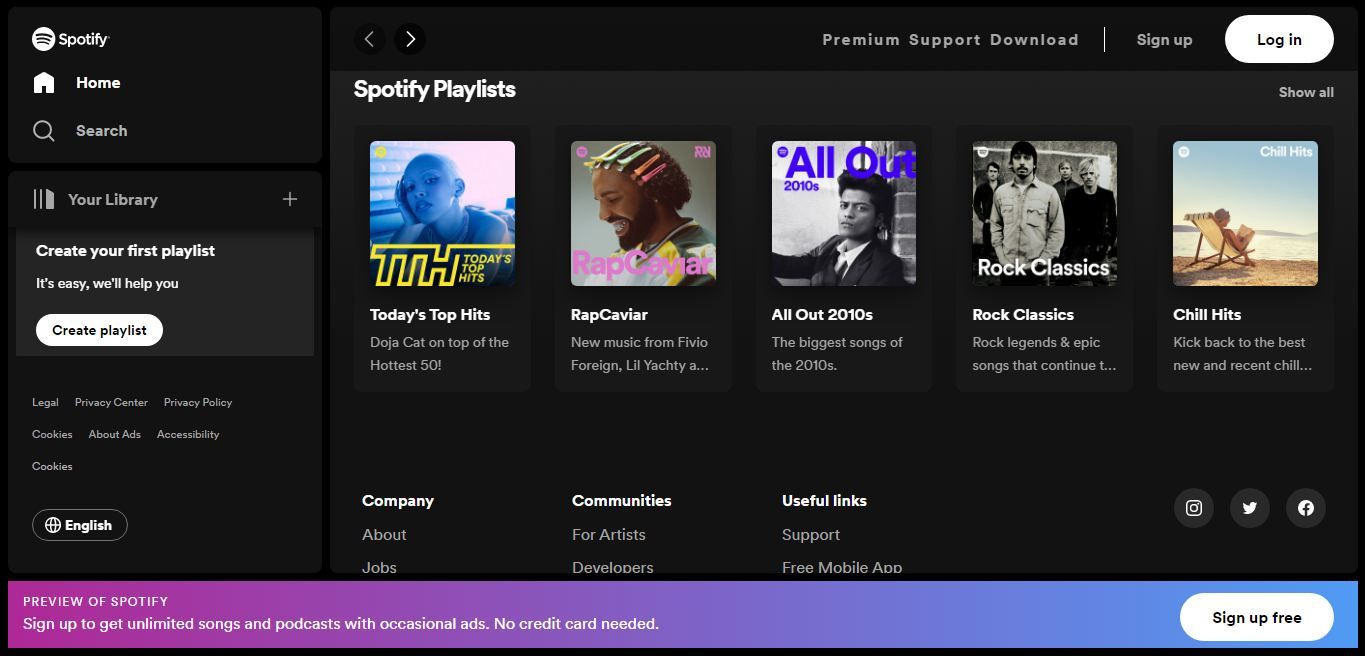Click the Your Library stack icon
This screenshot has width=1365, height=656.
(x=44, y=199)
